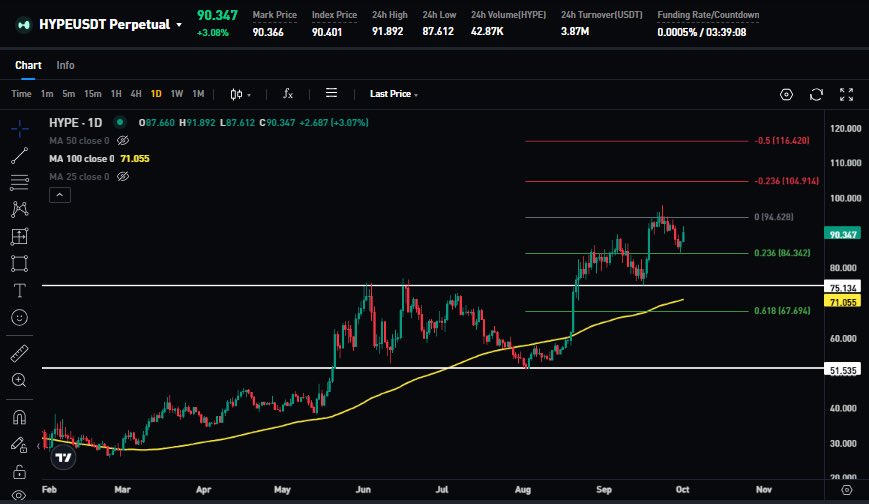Toggle the green status dot beside HYPE 1D

click(x=120, y=122)
